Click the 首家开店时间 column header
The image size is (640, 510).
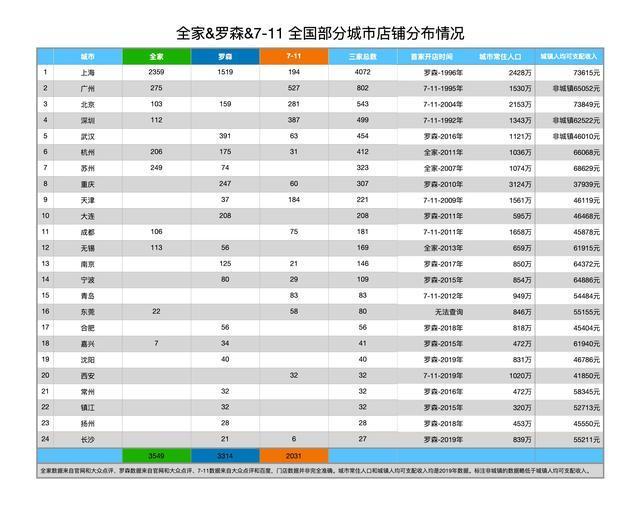431,56
